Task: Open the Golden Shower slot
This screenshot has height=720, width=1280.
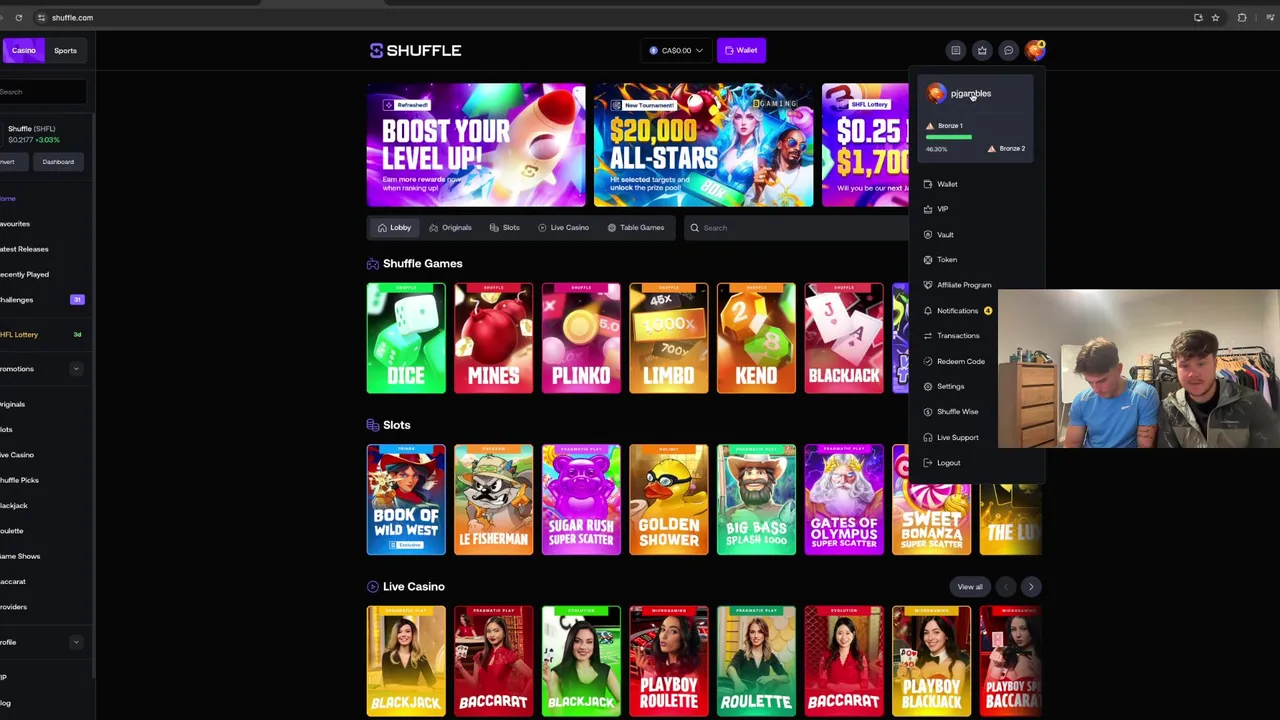Action: [x=669, y=500]
